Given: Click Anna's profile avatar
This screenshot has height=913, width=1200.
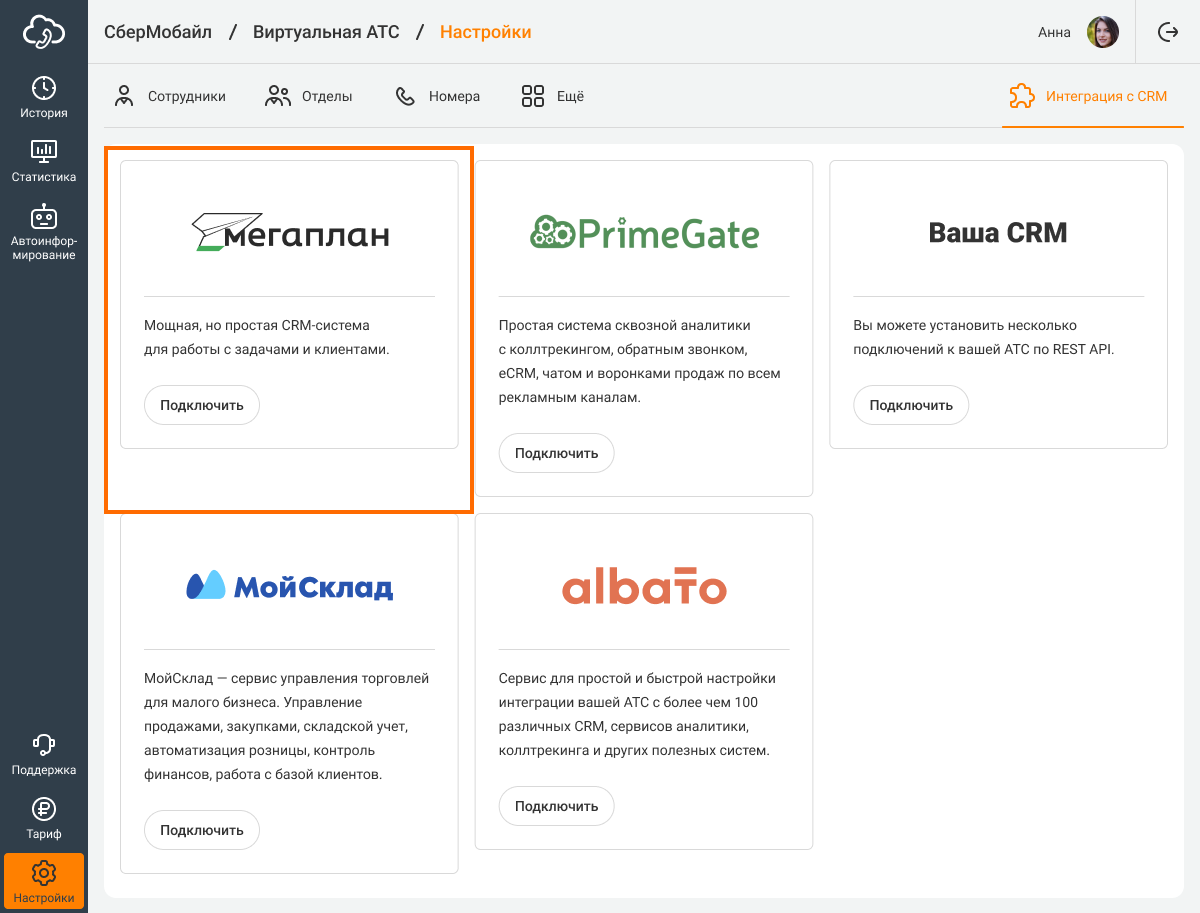Looking at the screenshot, I should tap(1103, 32).
